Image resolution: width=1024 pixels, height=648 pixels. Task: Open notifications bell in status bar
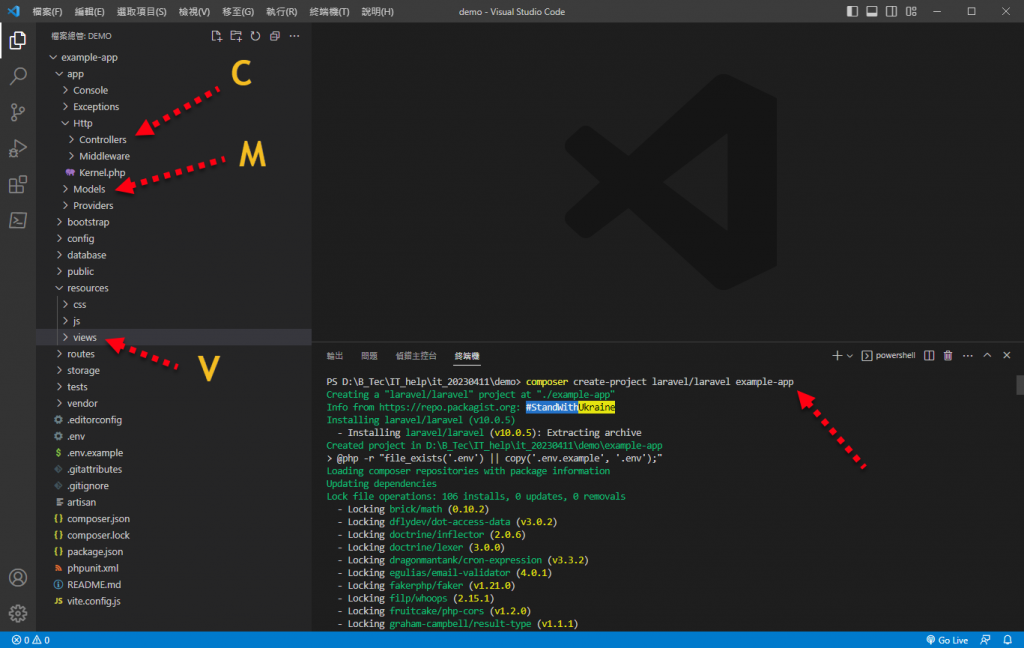pos(1008,640)
